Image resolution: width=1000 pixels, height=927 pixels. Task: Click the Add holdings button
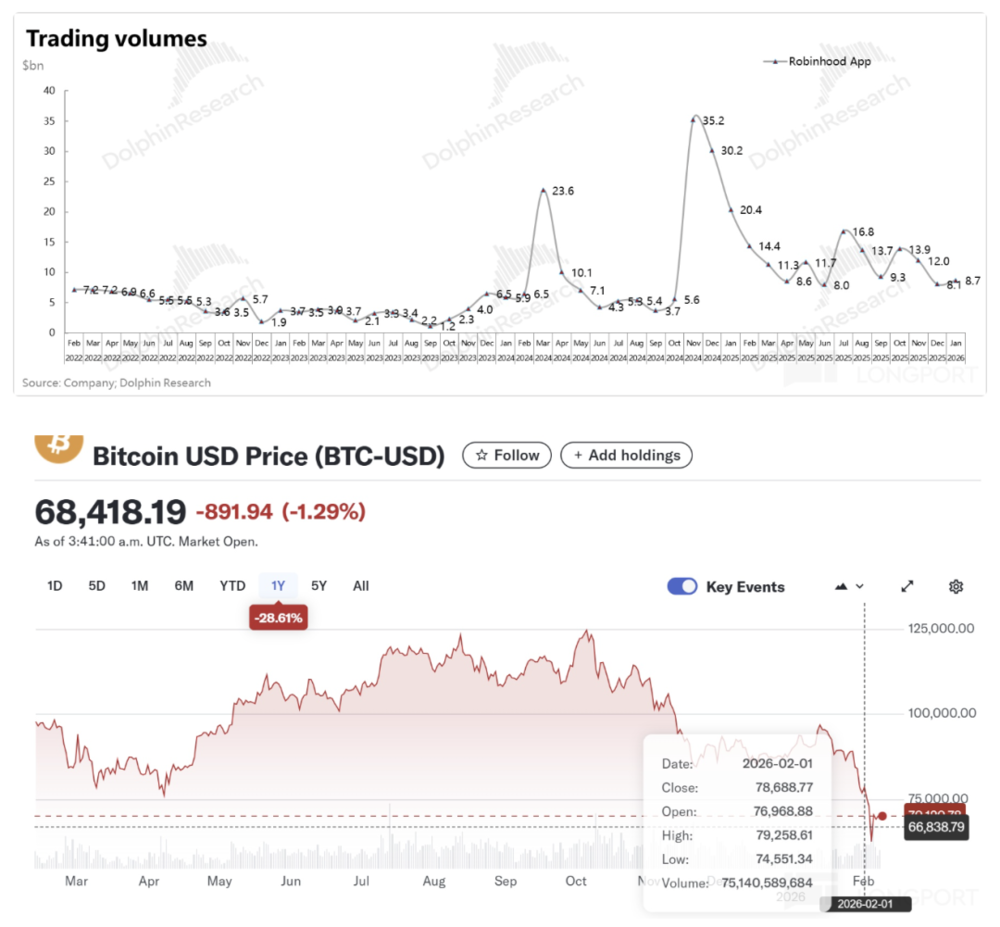click(x=626, y=455)
